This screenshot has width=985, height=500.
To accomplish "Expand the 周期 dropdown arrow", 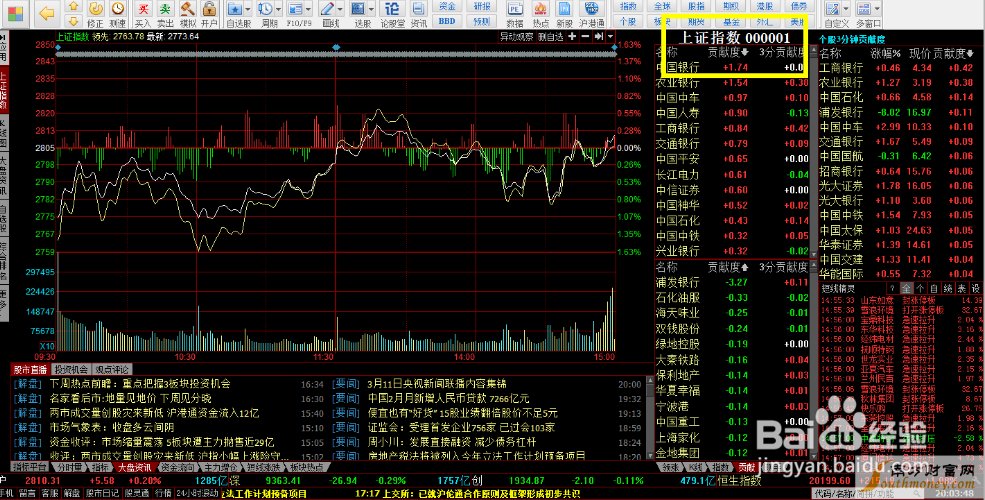I will point(278,9).
